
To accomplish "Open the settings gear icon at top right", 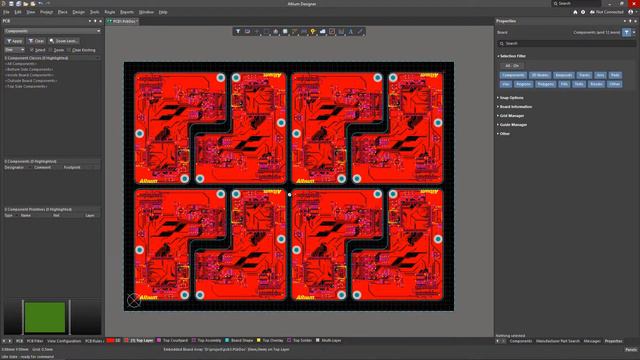I will [x=583, y=12].
